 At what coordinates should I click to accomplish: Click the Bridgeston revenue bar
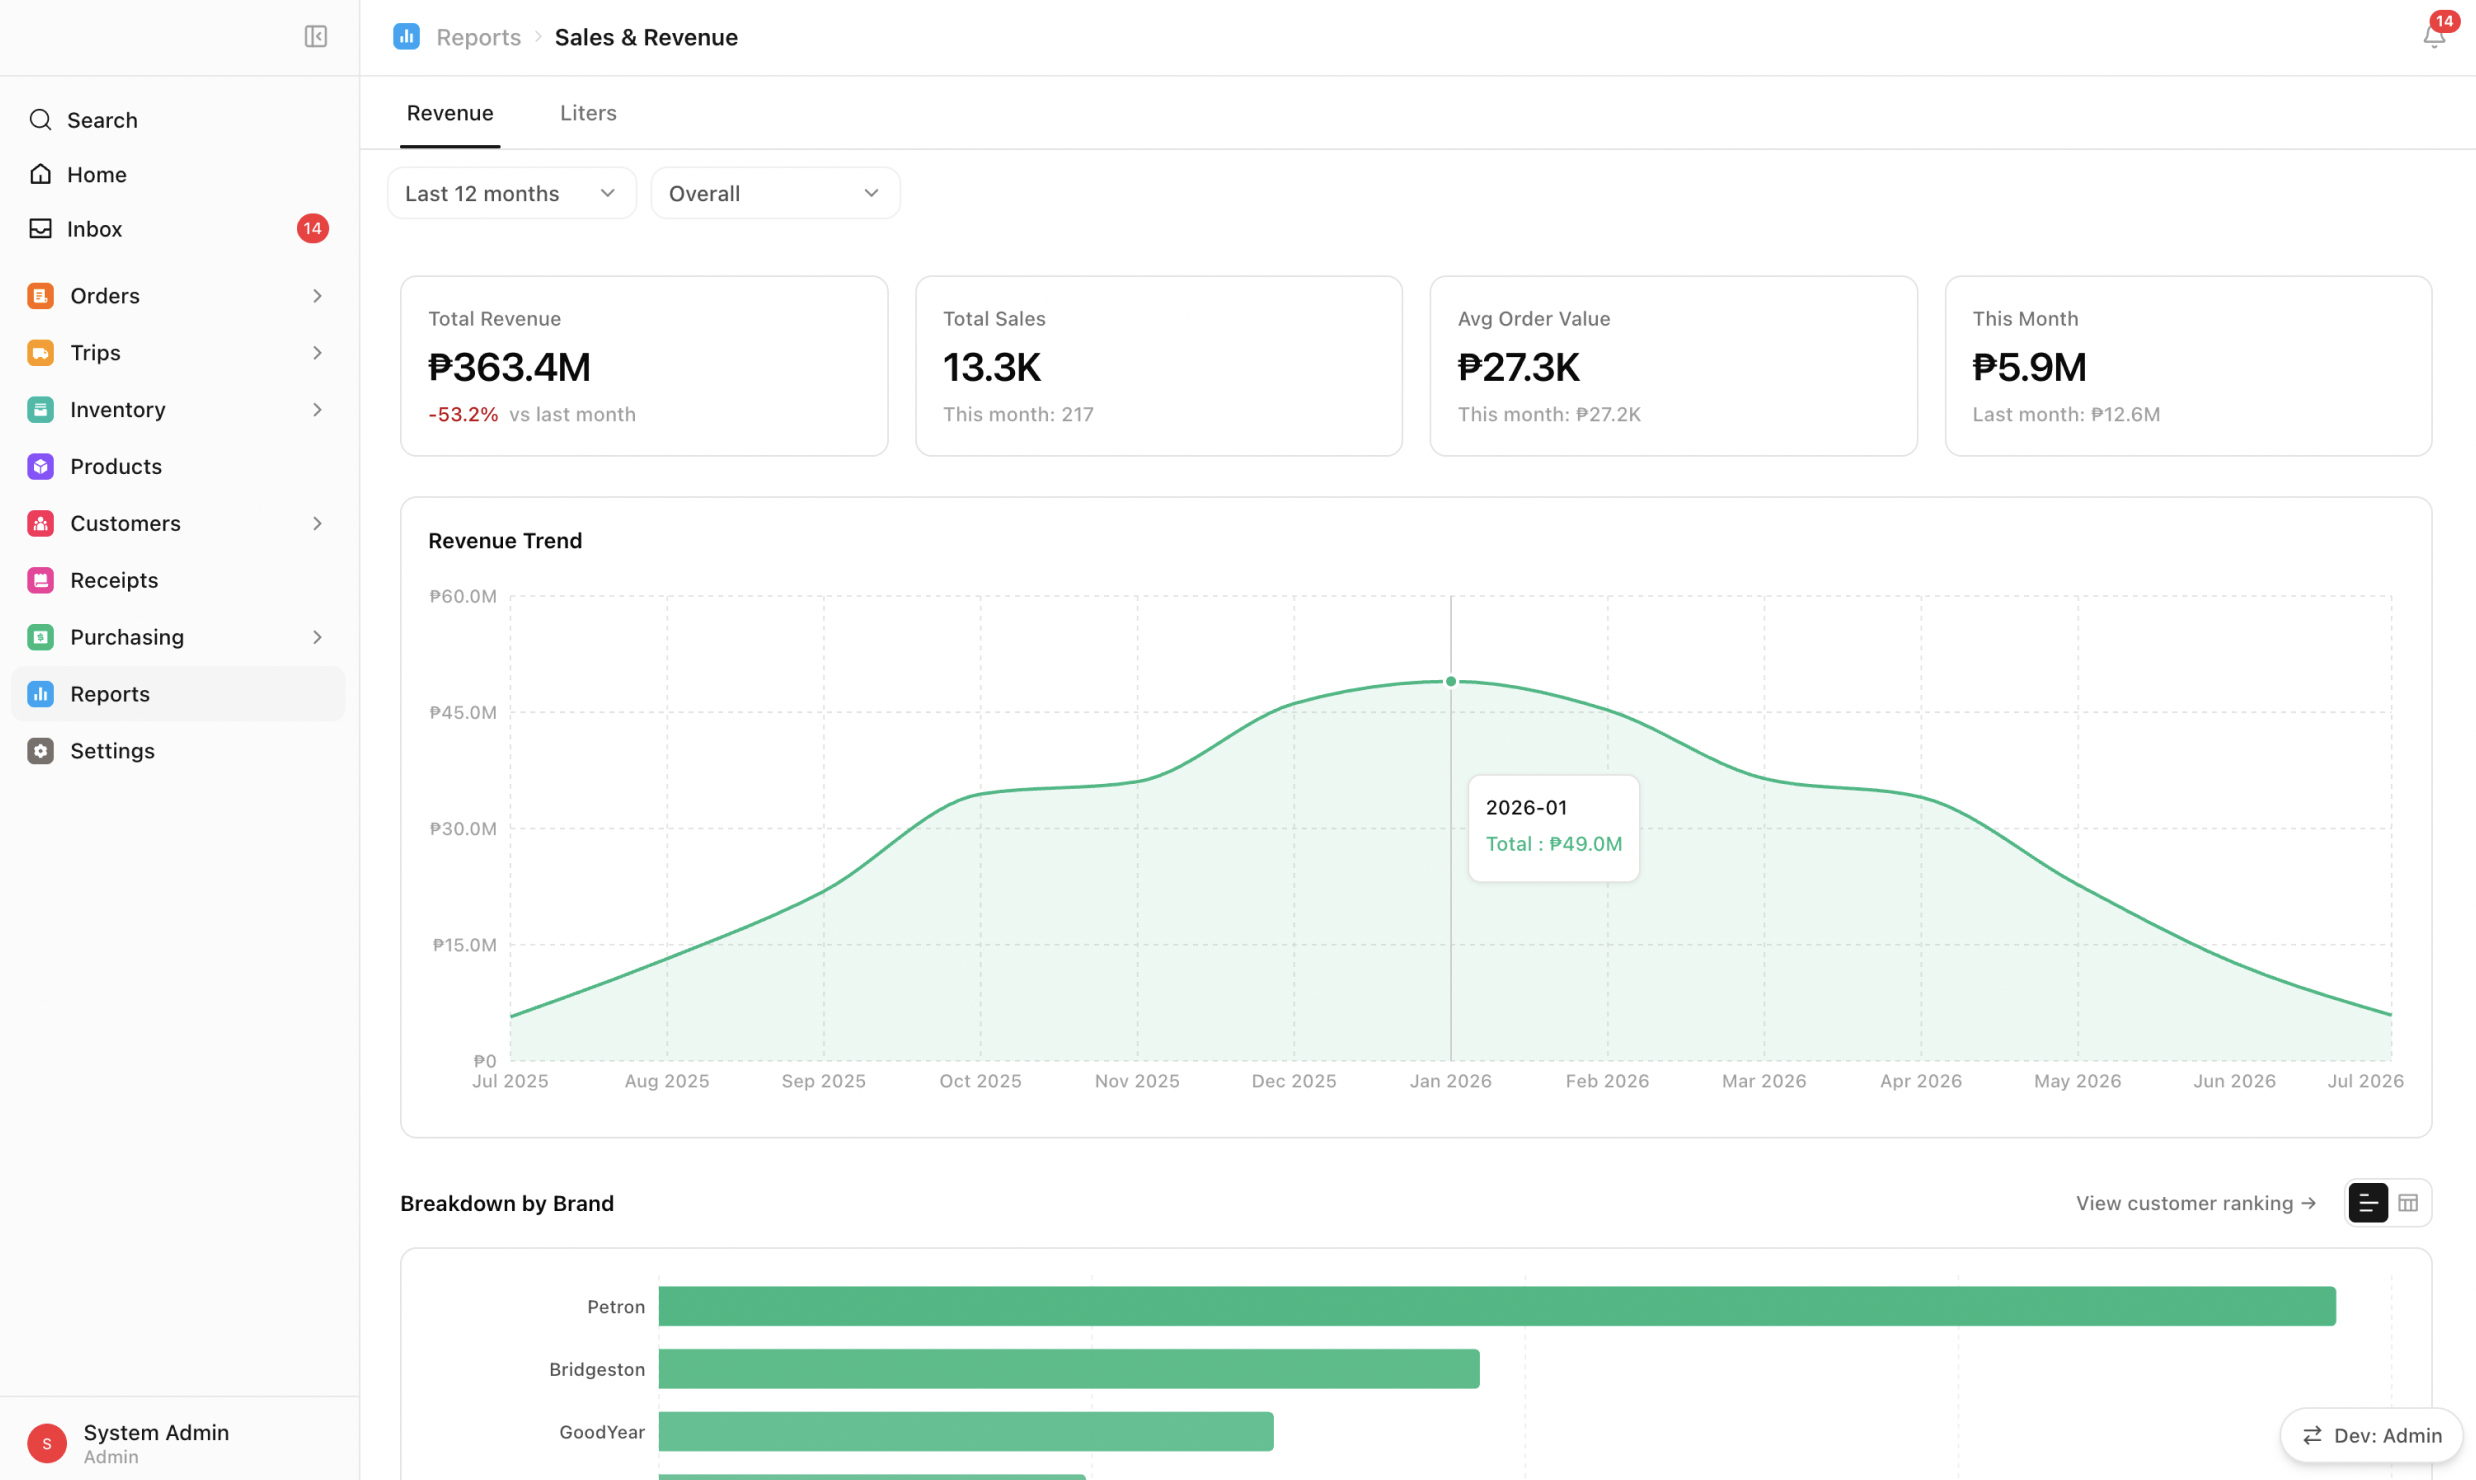(x=1068, y=1369)
